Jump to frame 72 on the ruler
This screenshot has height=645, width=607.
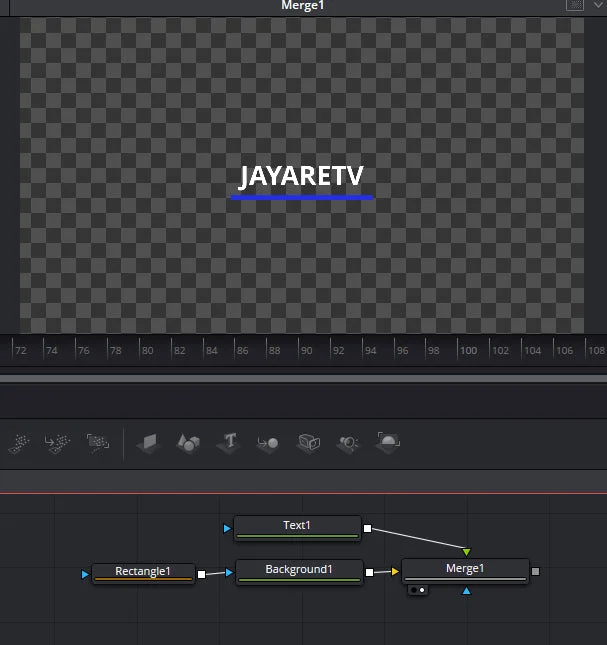(x=21, y=350)
